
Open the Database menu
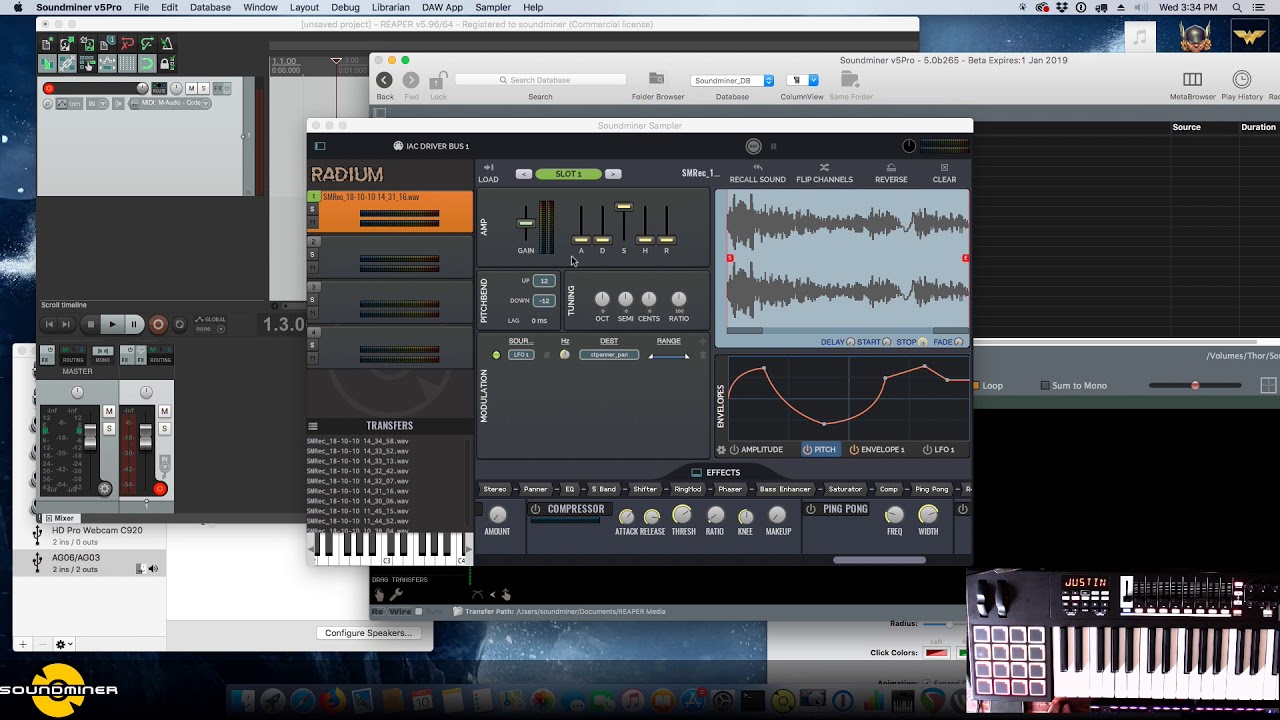click(x=210, y=7)
